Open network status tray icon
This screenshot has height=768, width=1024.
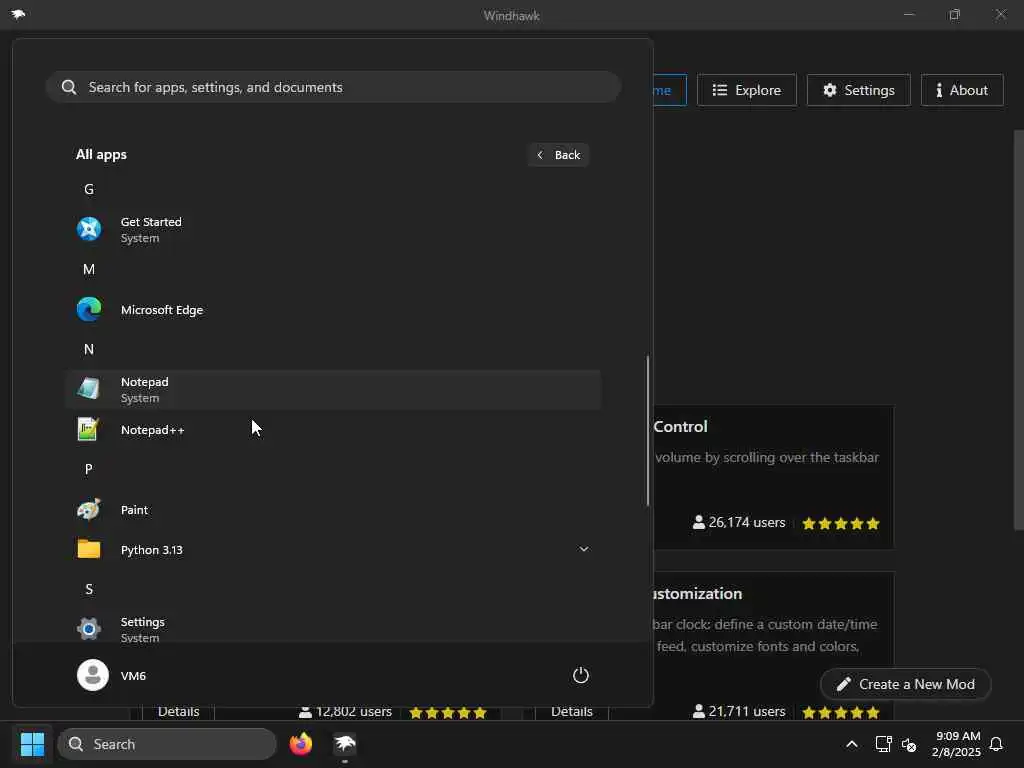coord(883,744)
